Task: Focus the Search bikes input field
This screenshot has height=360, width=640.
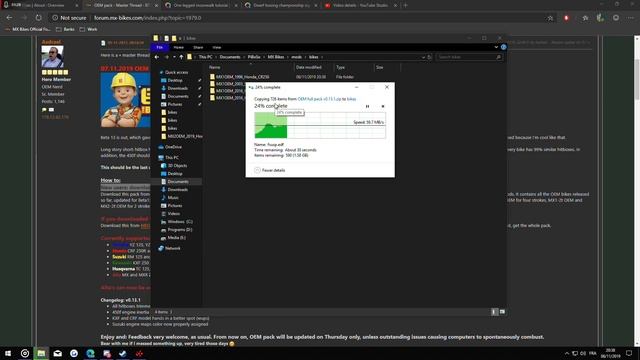Action: pos(469,57)
